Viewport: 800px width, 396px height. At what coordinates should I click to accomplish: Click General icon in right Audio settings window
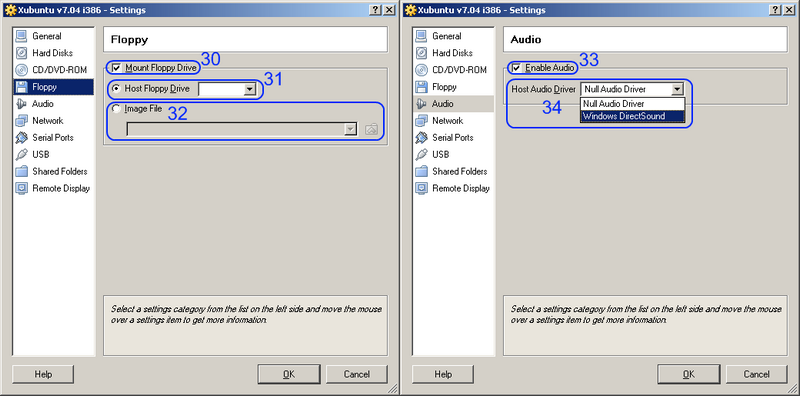point(421,36)
